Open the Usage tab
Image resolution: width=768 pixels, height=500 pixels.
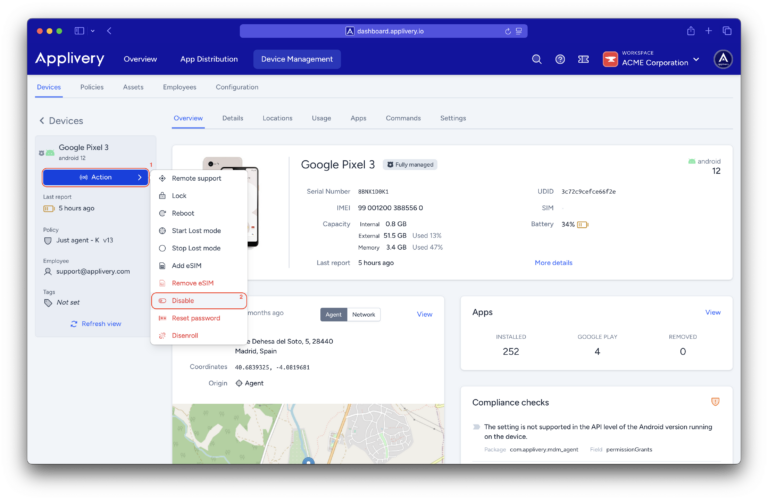tap(321, 118)
